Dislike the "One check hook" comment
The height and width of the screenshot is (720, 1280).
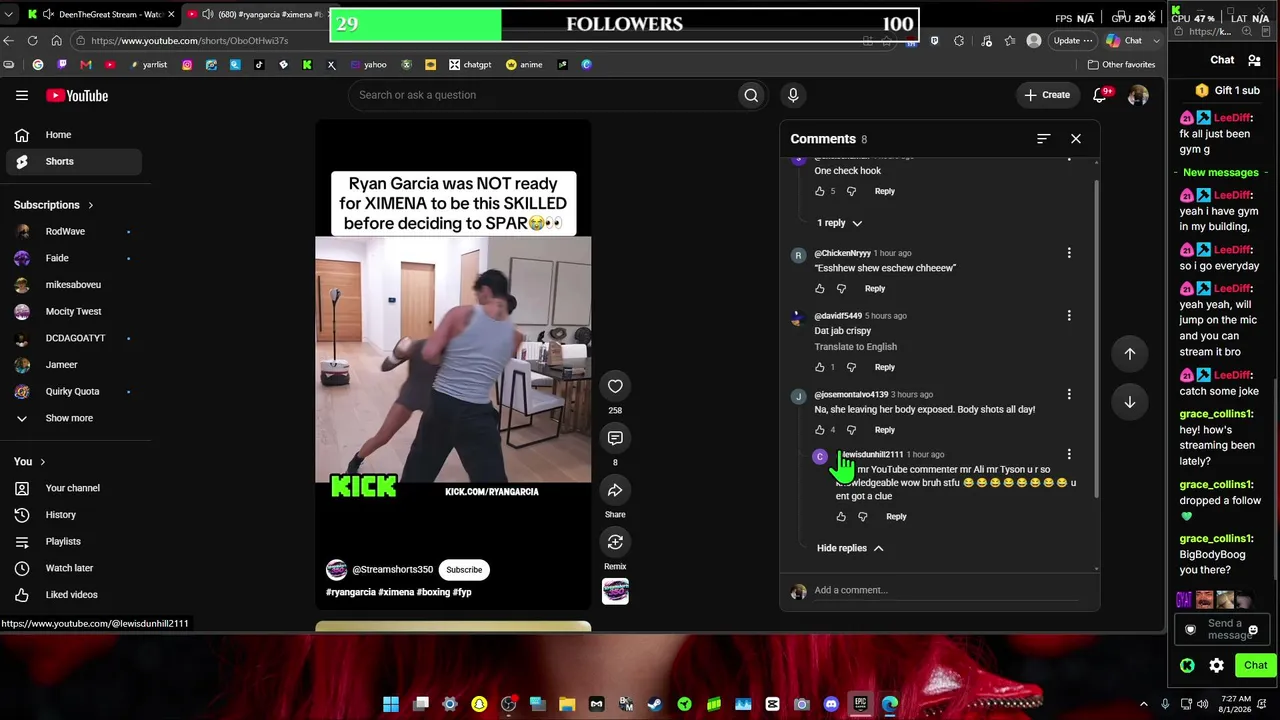[851, 191]
